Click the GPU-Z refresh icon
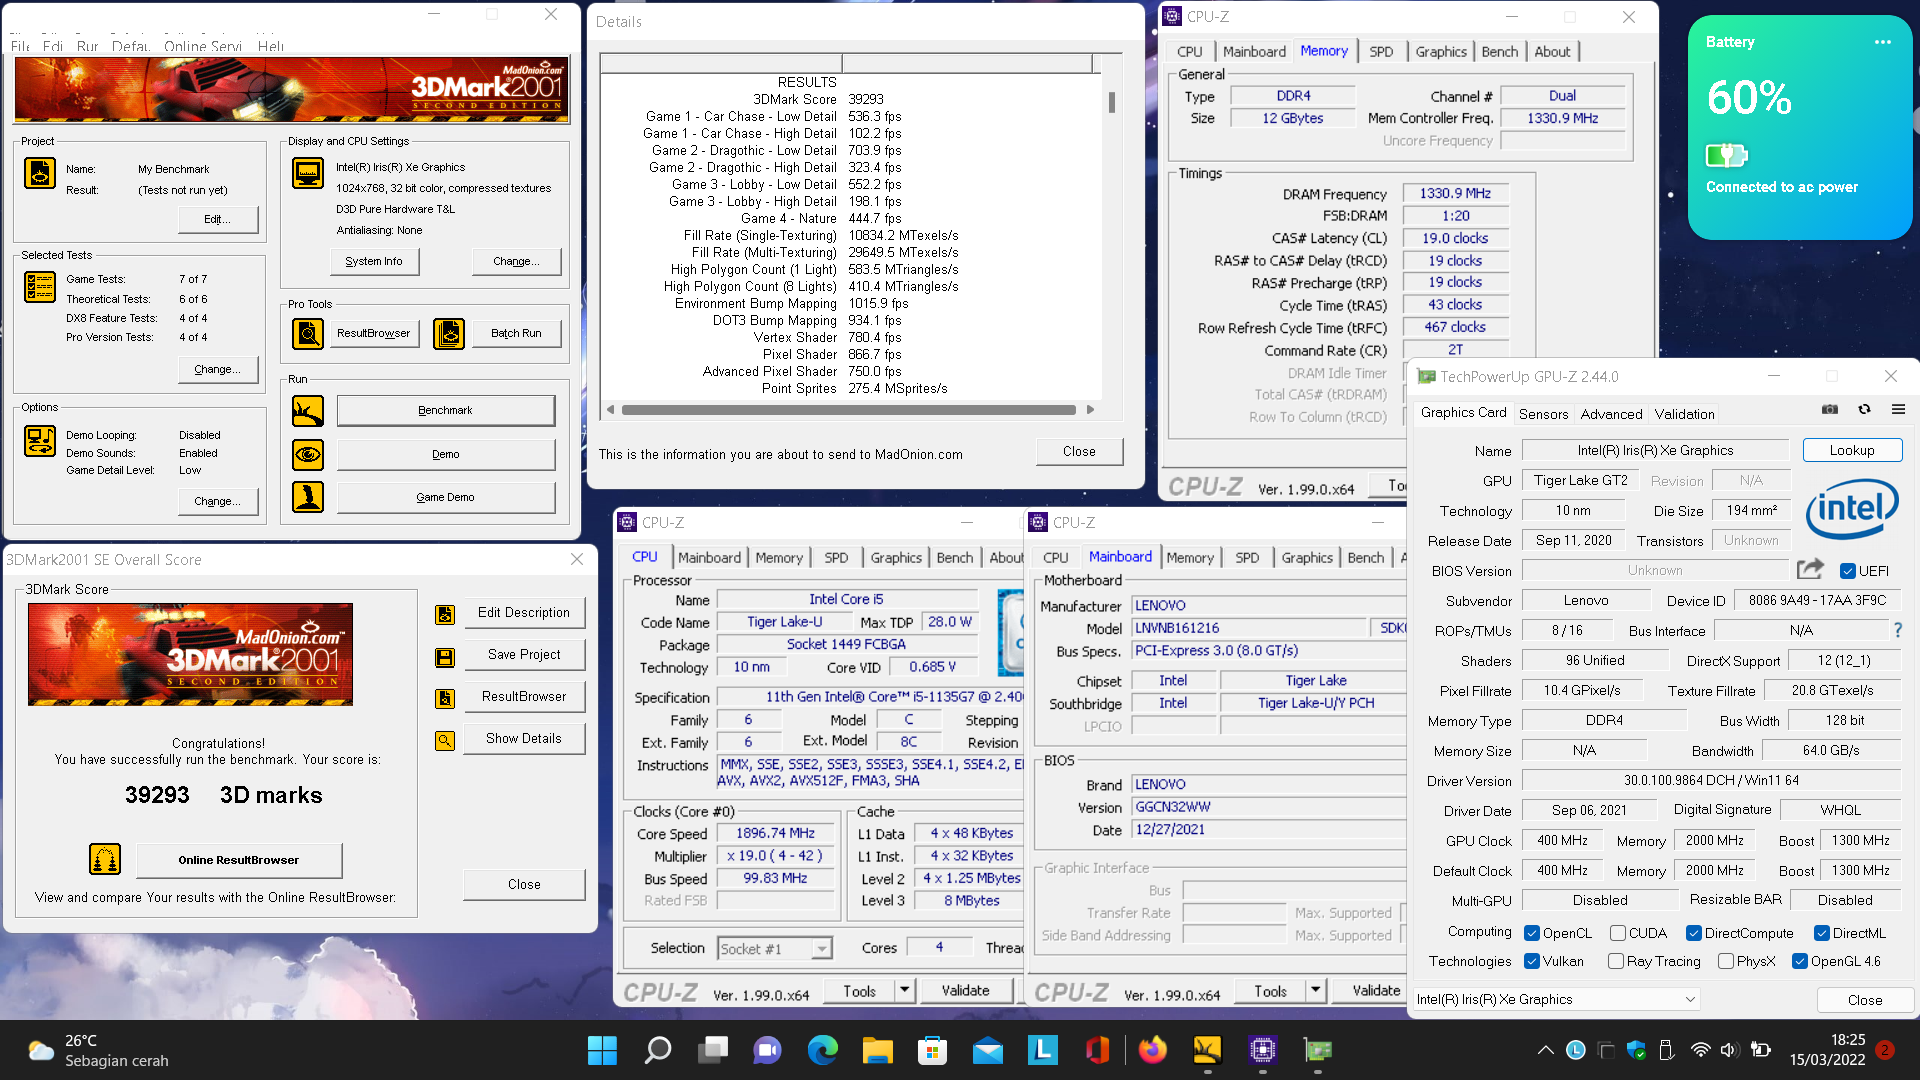Screen dimensions: 1920x1080 point(1864,409)
